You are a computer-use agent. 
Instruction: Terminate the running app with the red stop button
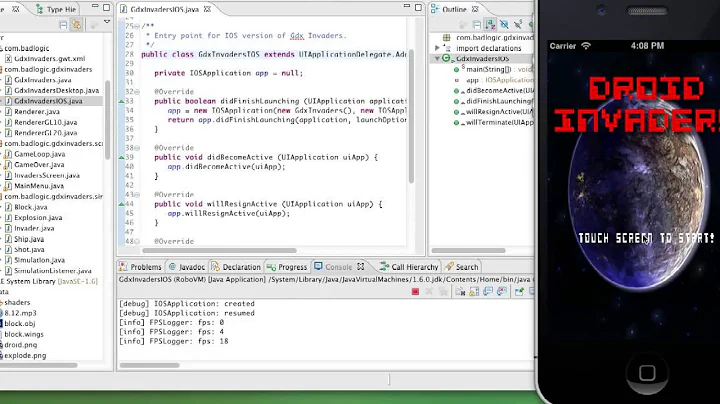point(415,292)
